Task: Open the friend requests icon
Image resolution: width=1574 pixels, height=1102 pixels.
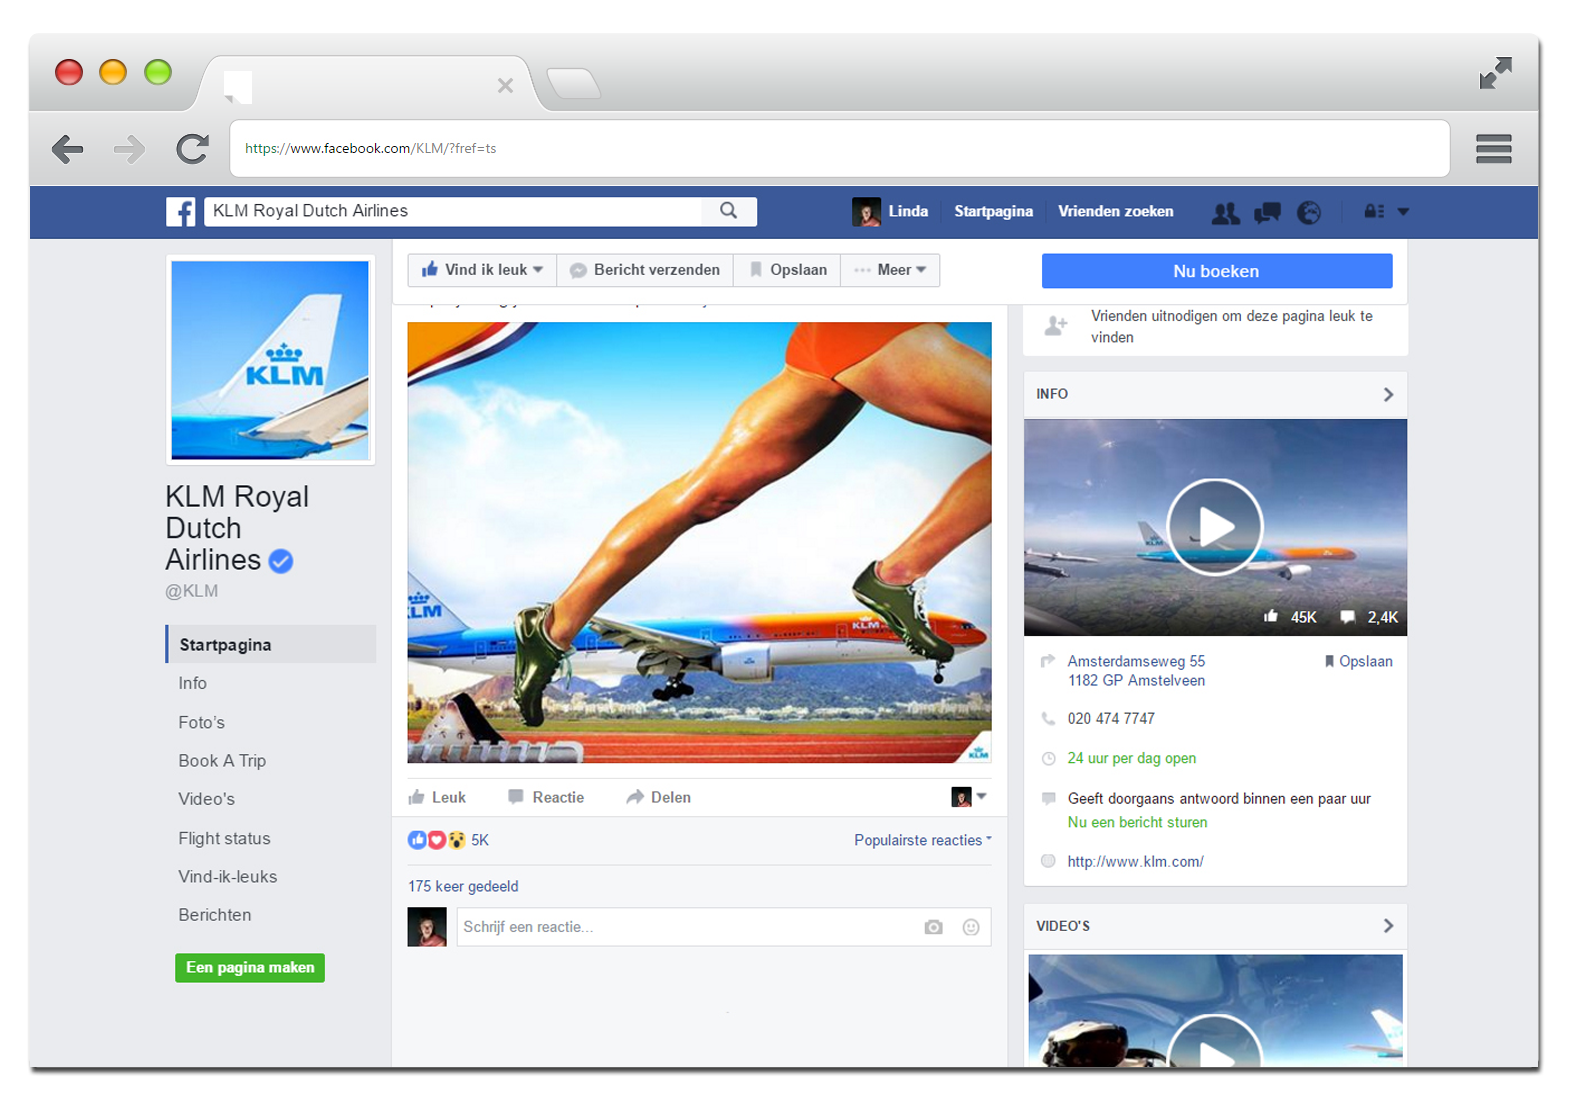Action: (1225, 212)
